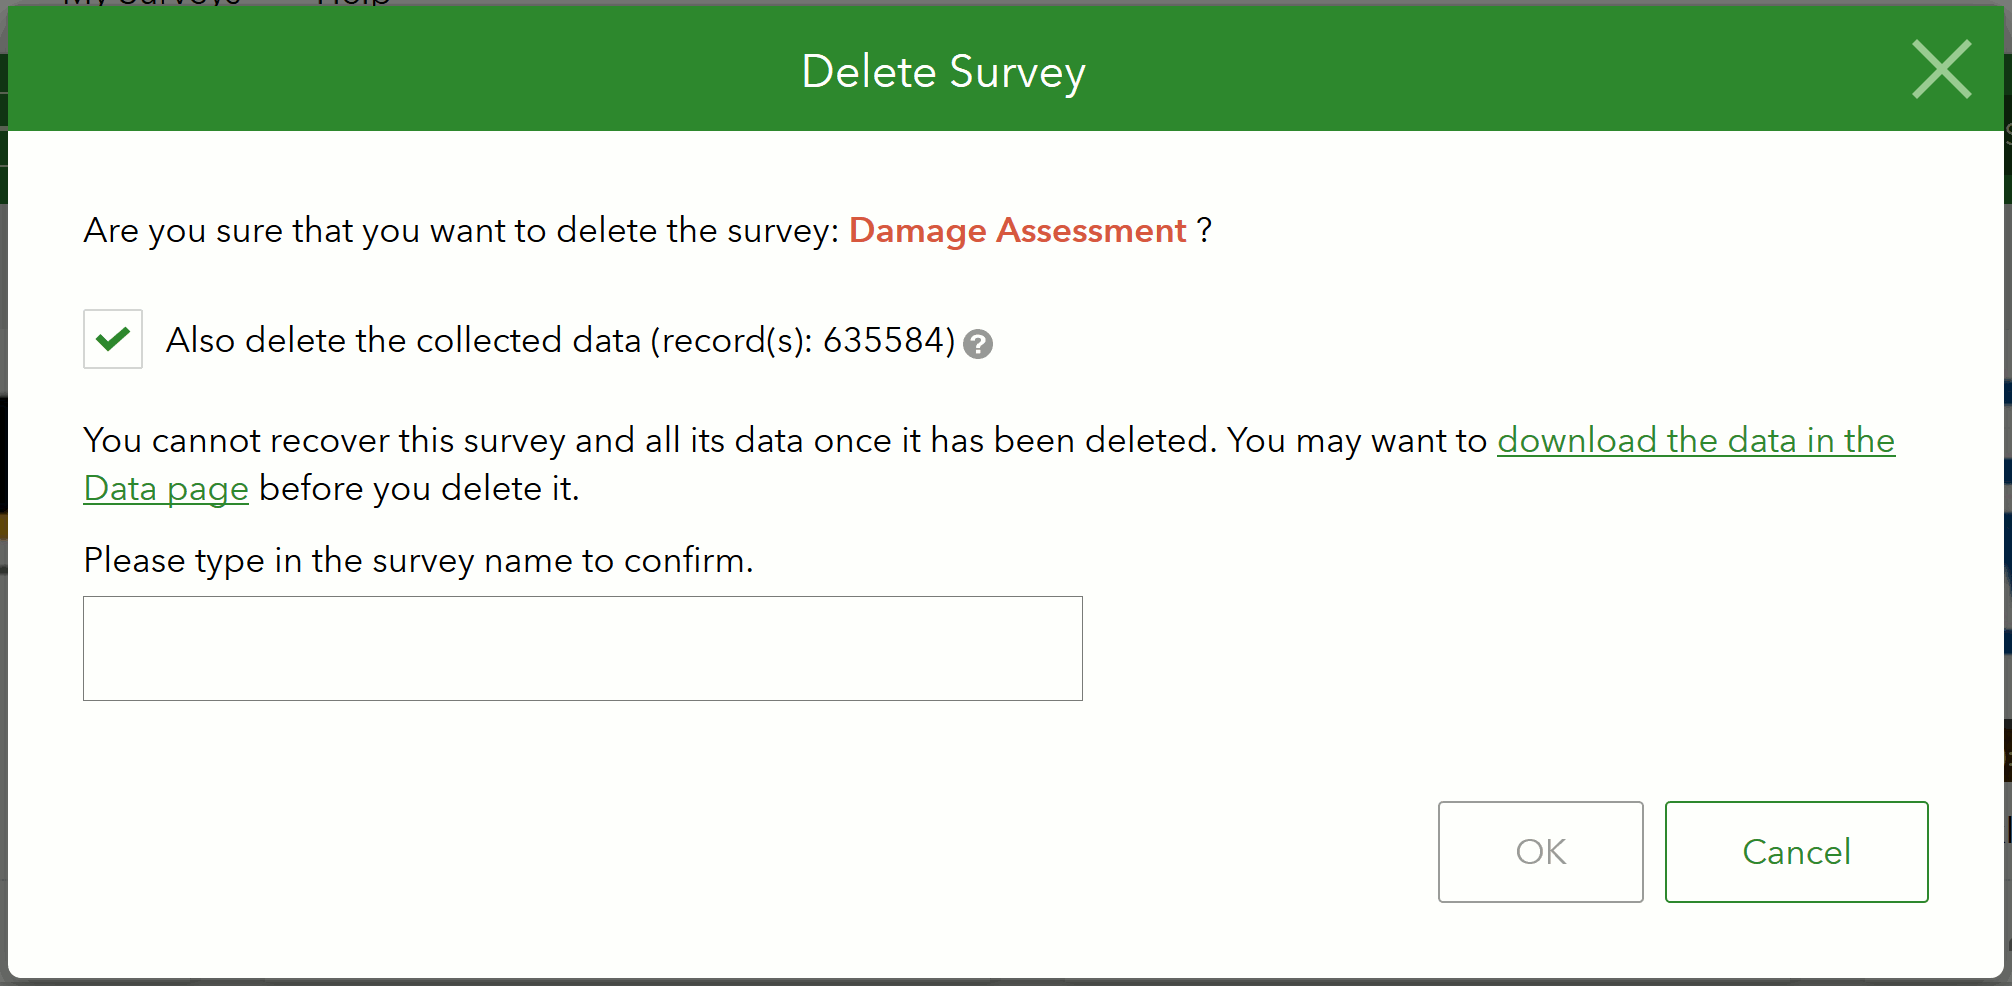Follow the Data page link text

click(x=166, y=488)
